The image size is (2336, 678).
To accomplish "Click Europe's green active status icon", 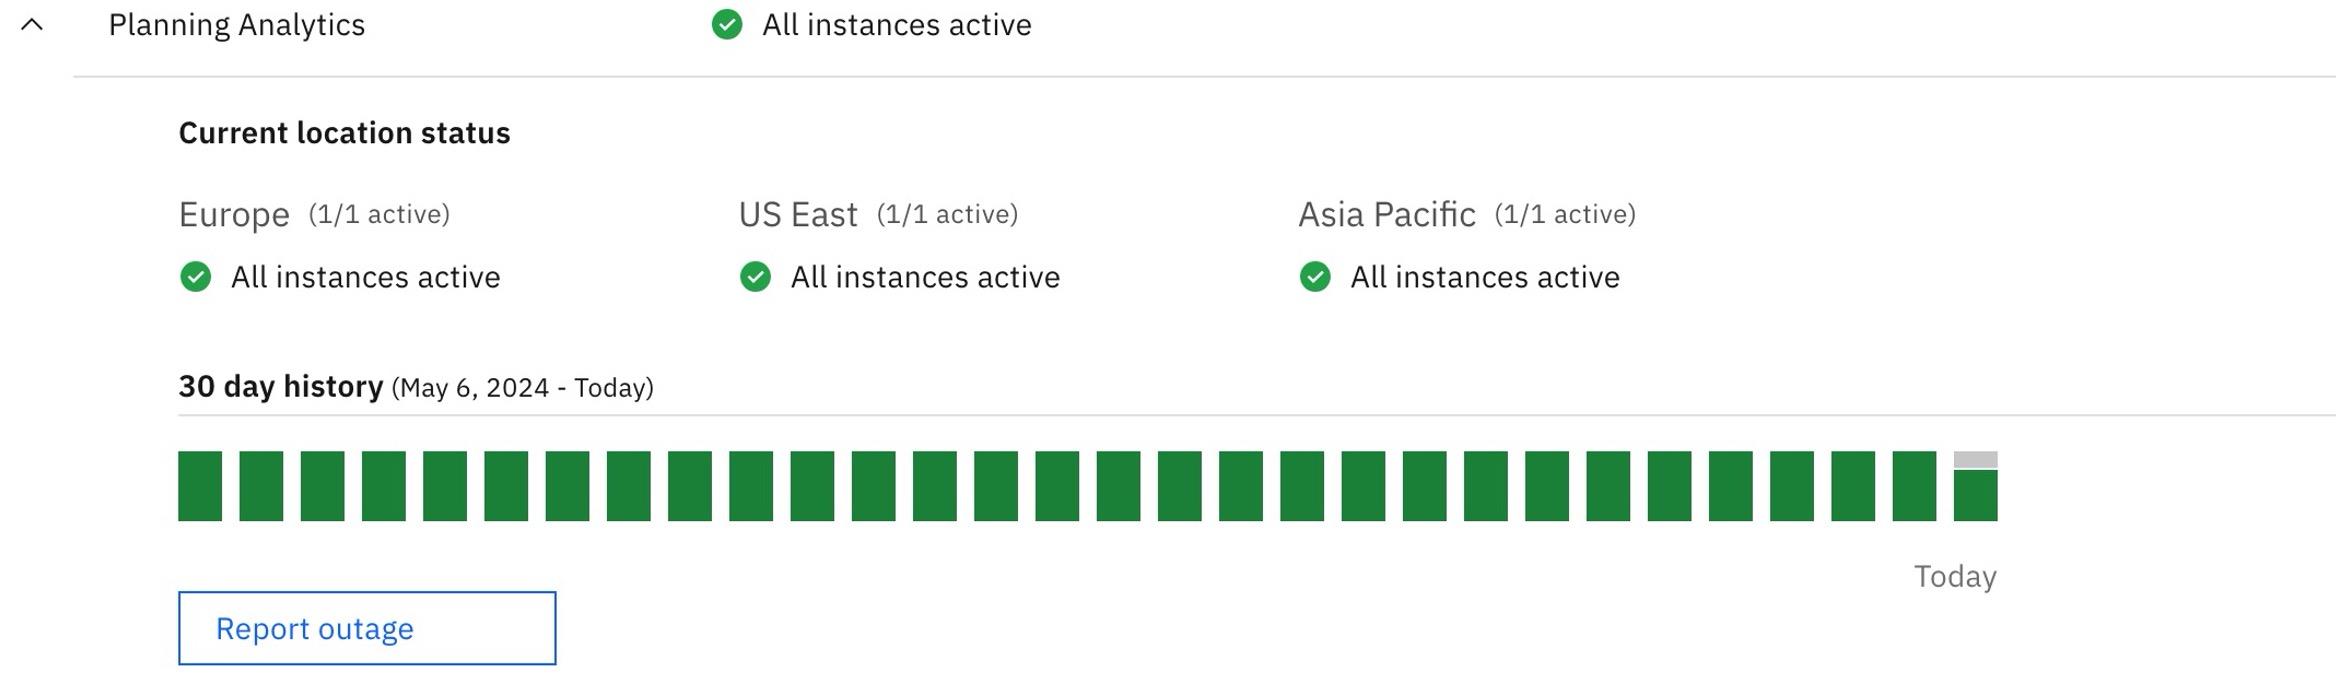I will (x=196, y=277).
